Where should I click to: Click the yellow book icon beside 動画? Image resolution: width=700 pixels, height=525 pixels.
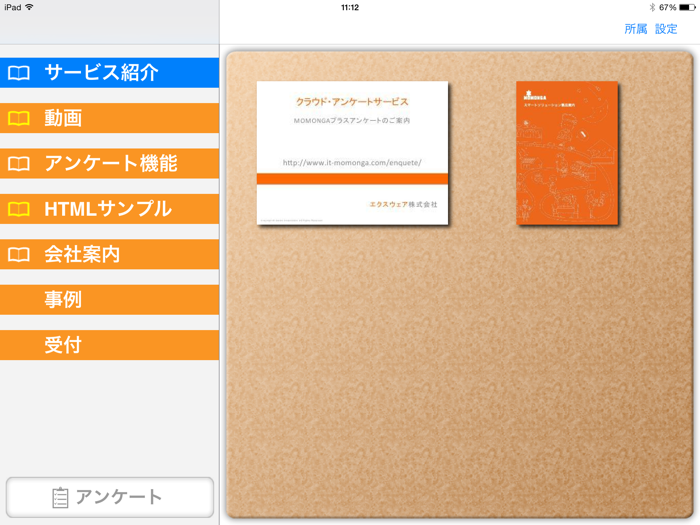pyautogui.click(x=19, y=119)
